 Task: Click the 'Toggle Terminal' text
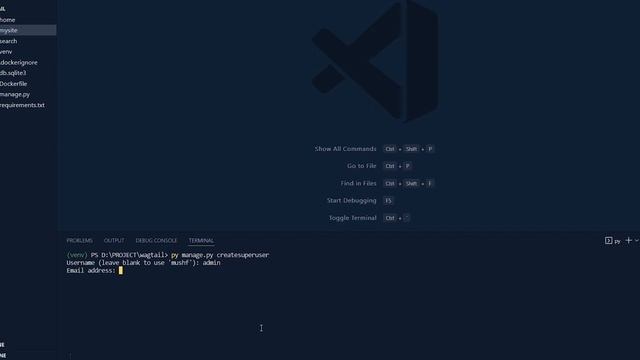coord(353,218)
